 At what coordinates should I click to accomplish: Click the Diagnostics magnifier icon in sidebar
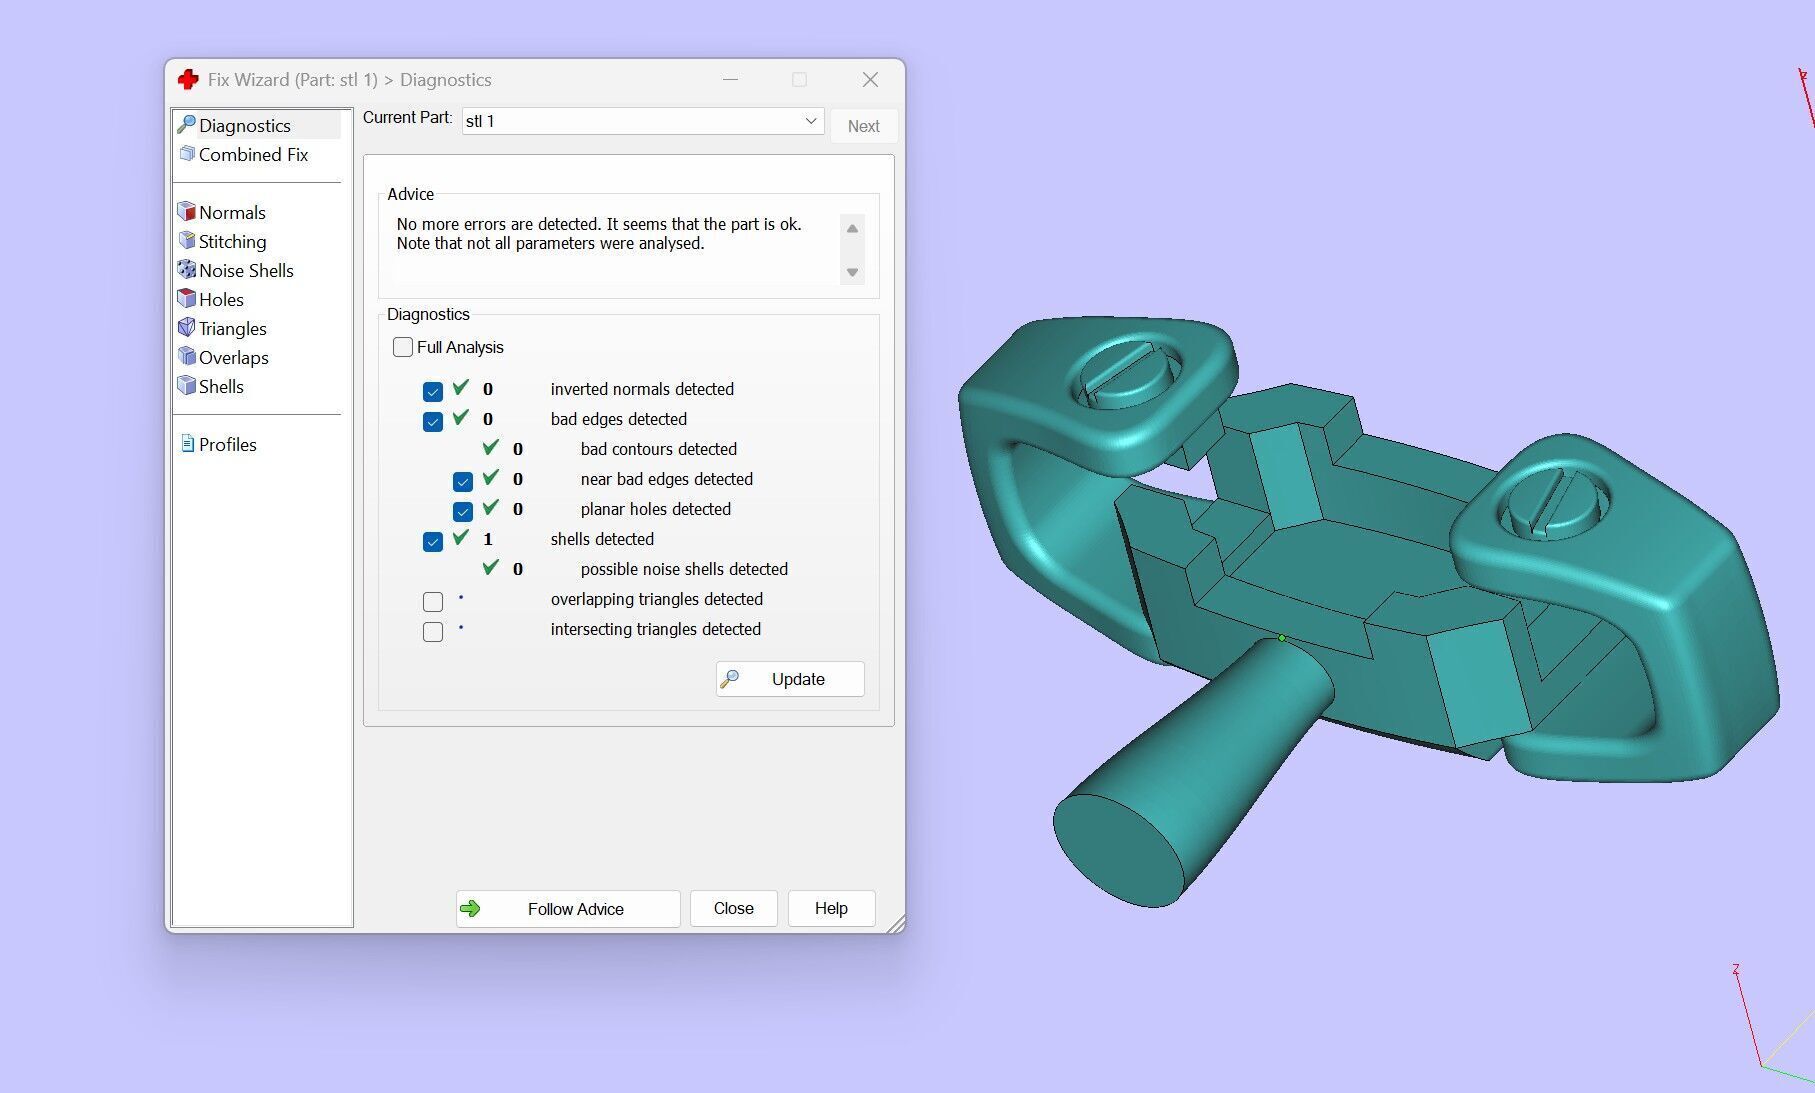click(186, 125)
